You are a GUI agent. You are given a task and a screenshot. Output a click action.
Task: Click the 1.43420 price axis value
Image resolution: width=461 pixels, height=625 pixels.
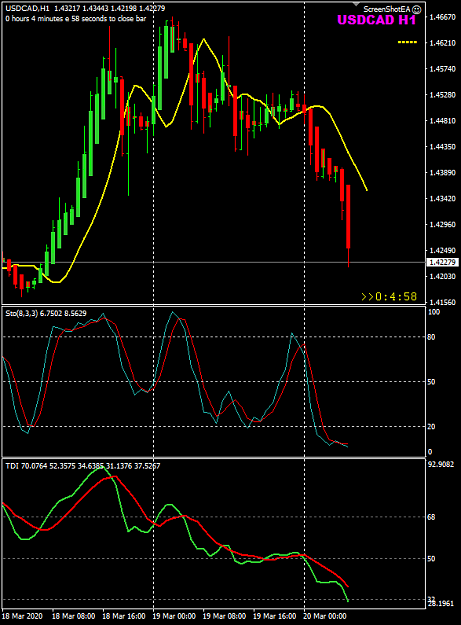point(442,199)
